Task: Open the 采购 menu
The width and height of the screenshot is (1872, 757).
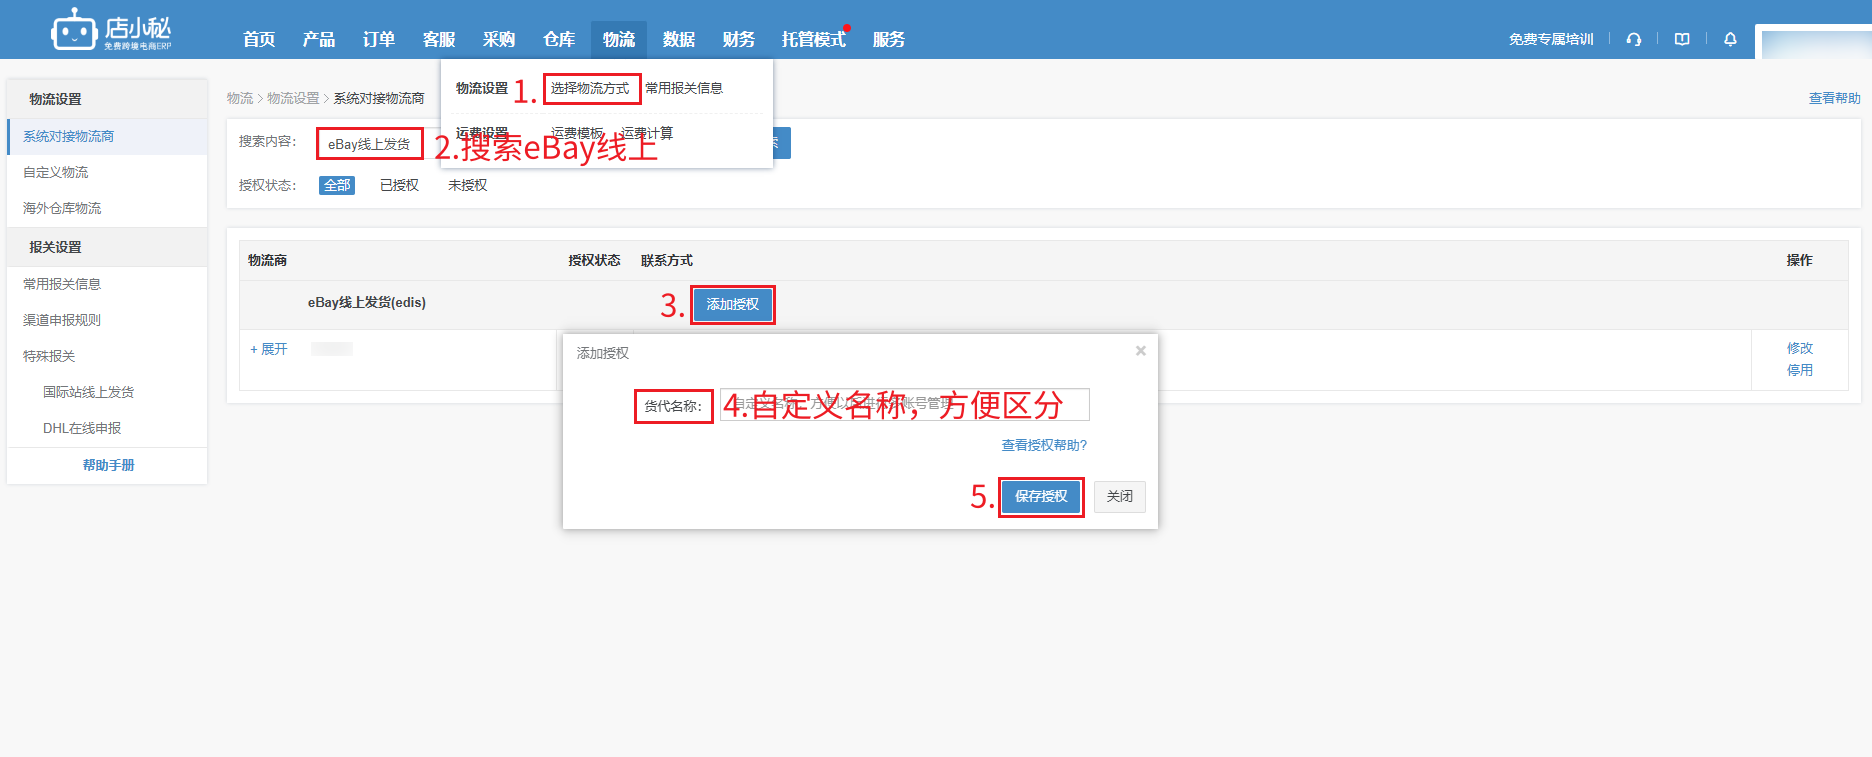Action: click(499, 39)
